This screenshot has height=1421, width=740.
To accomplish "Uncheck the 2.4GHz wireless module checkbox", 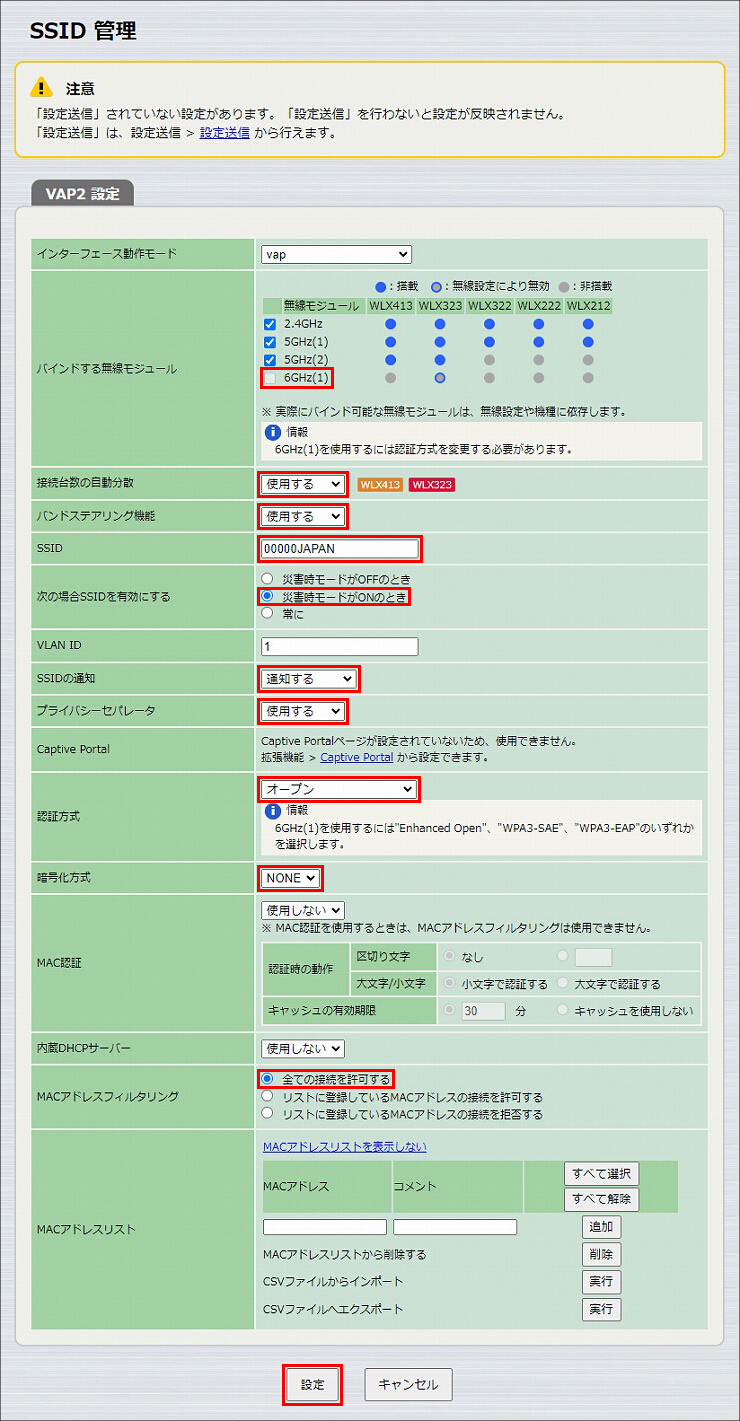I will (x=270, y=324).
